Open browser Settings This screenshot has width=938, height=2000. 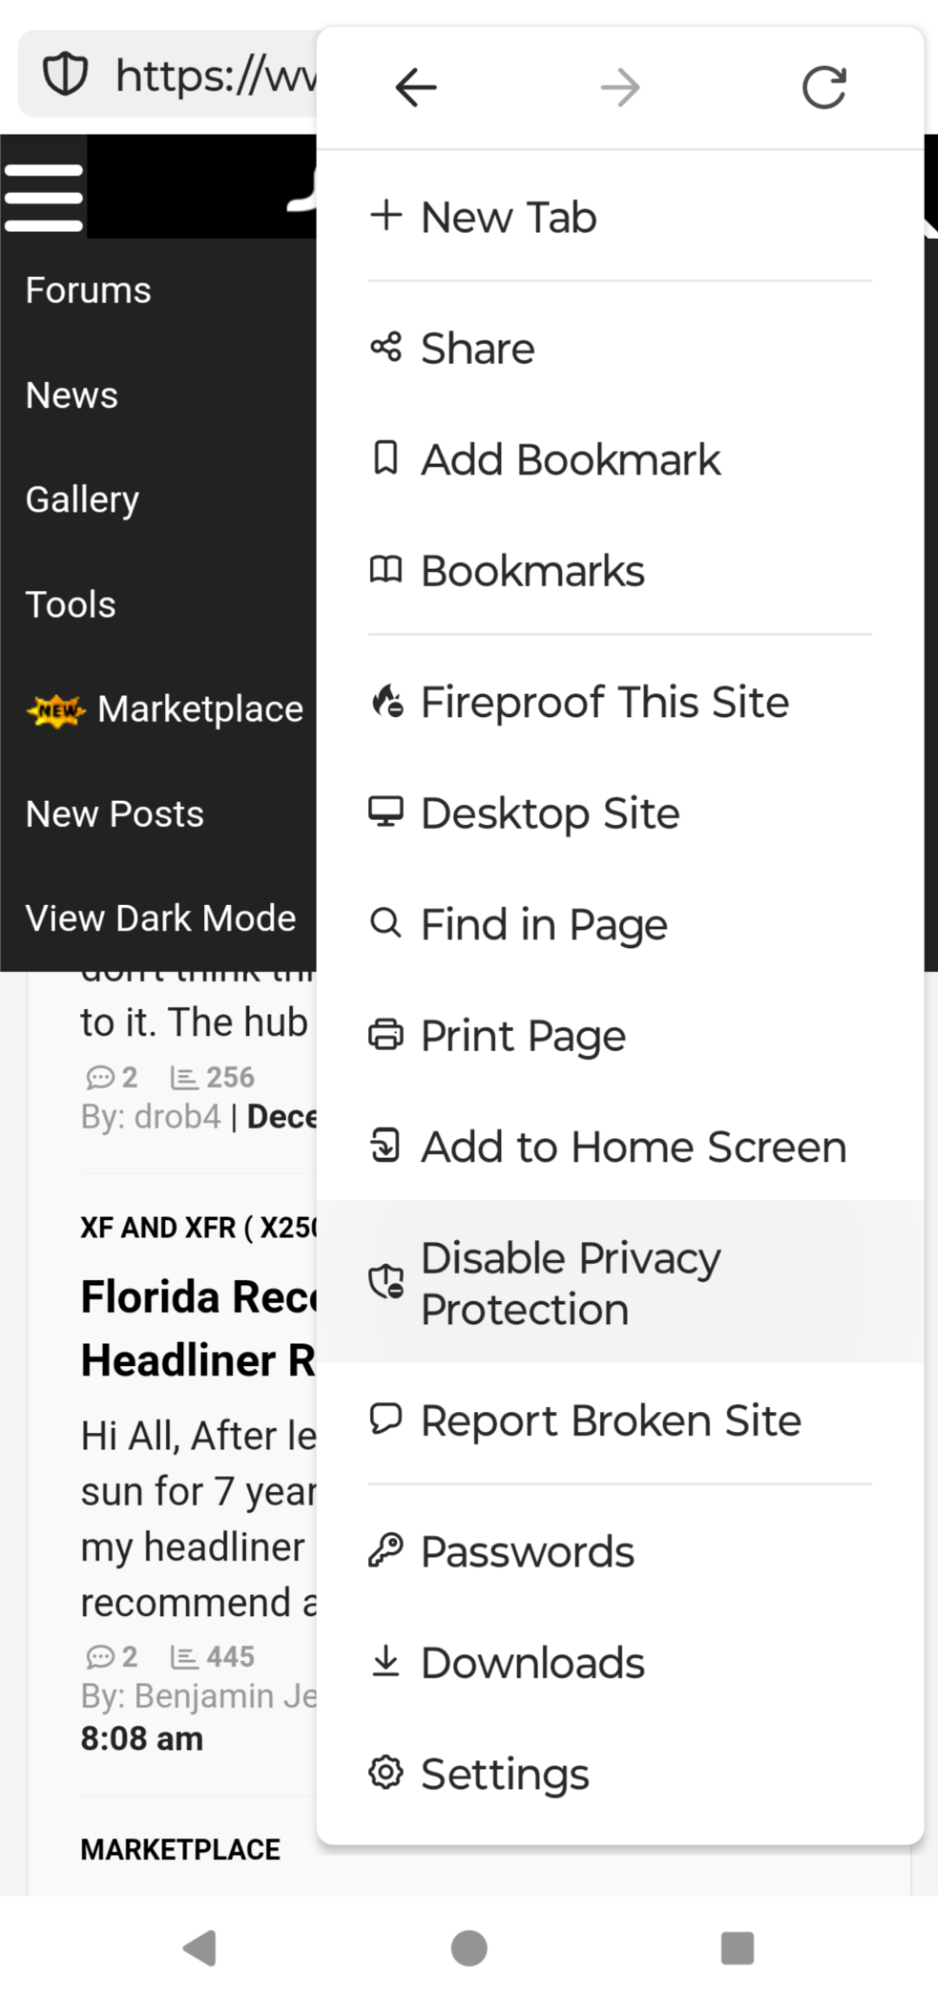[620, 1774]
